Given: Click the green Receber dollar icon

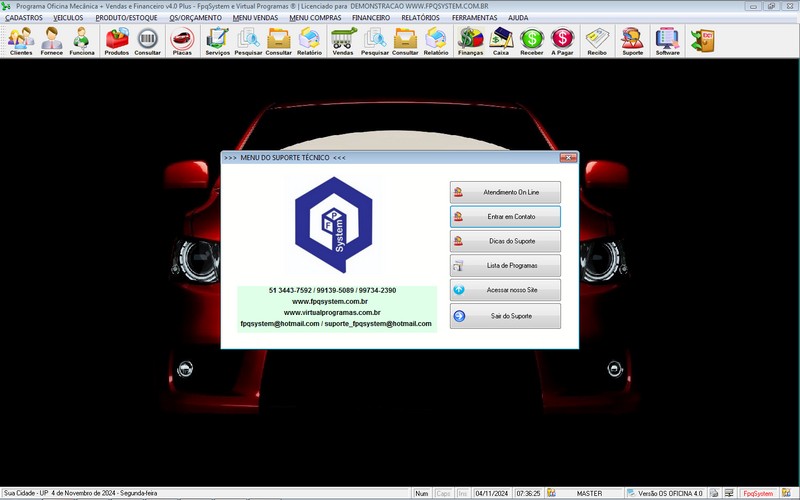Looking at the screenshot, I should 532,41.
